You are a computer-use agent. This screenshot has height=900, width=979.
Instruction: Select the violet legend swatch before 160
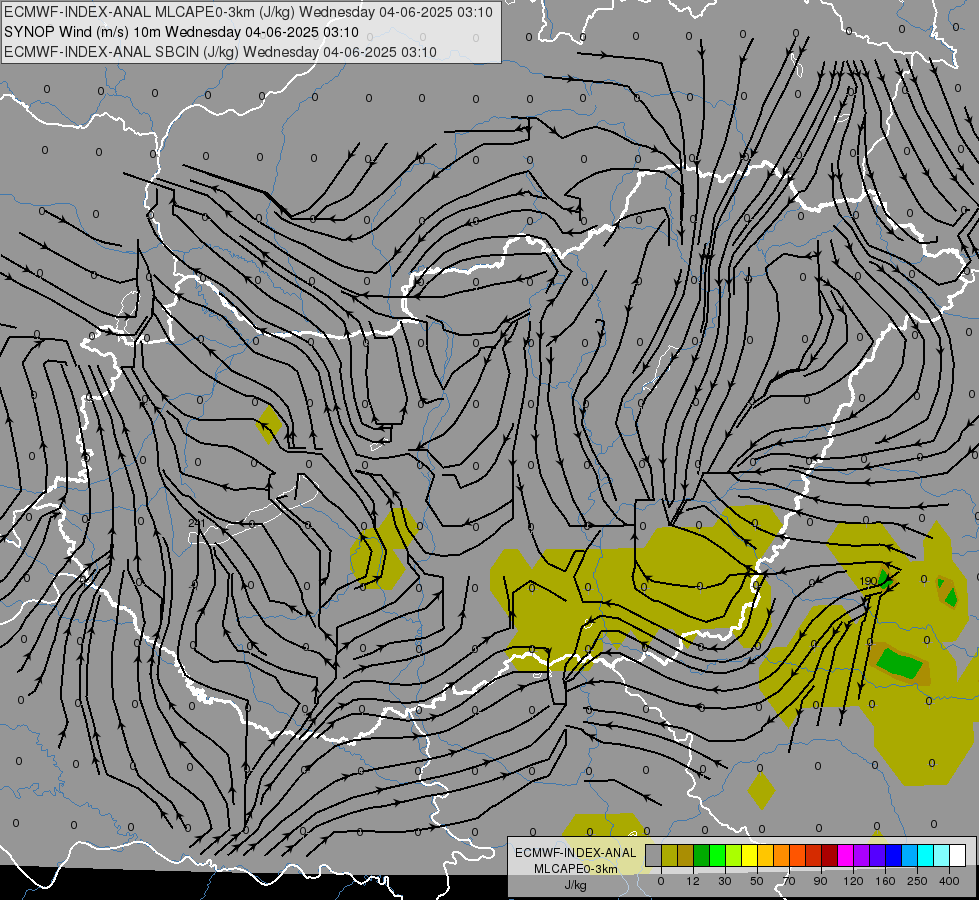pos(878,855)
